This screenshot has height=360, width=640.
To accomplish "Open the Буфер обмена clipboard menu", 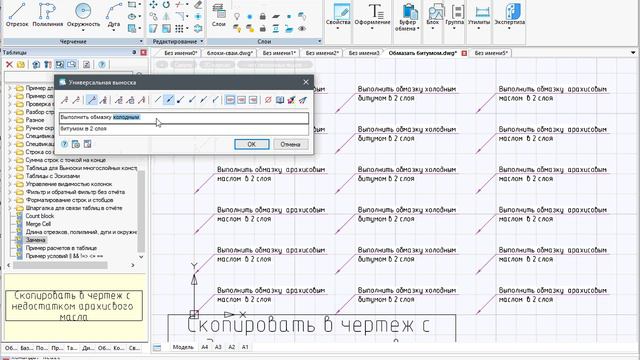I will (x=407, y=17).
